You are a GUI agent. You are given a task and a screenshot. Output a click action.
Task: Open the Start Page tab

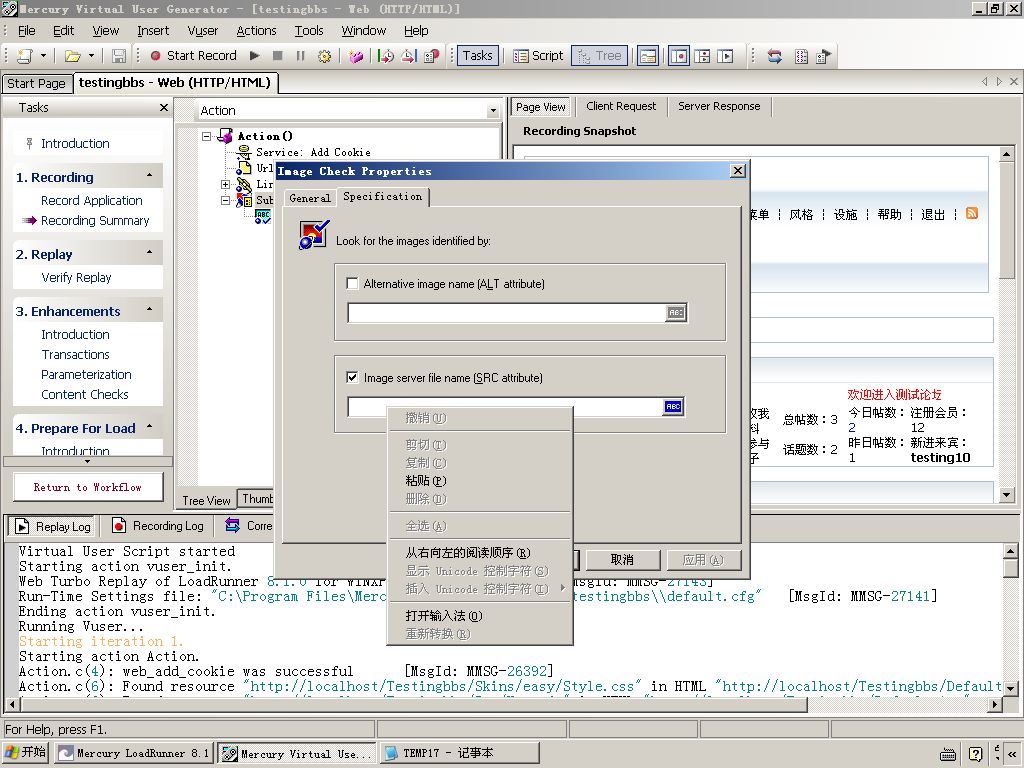[36, 84]
